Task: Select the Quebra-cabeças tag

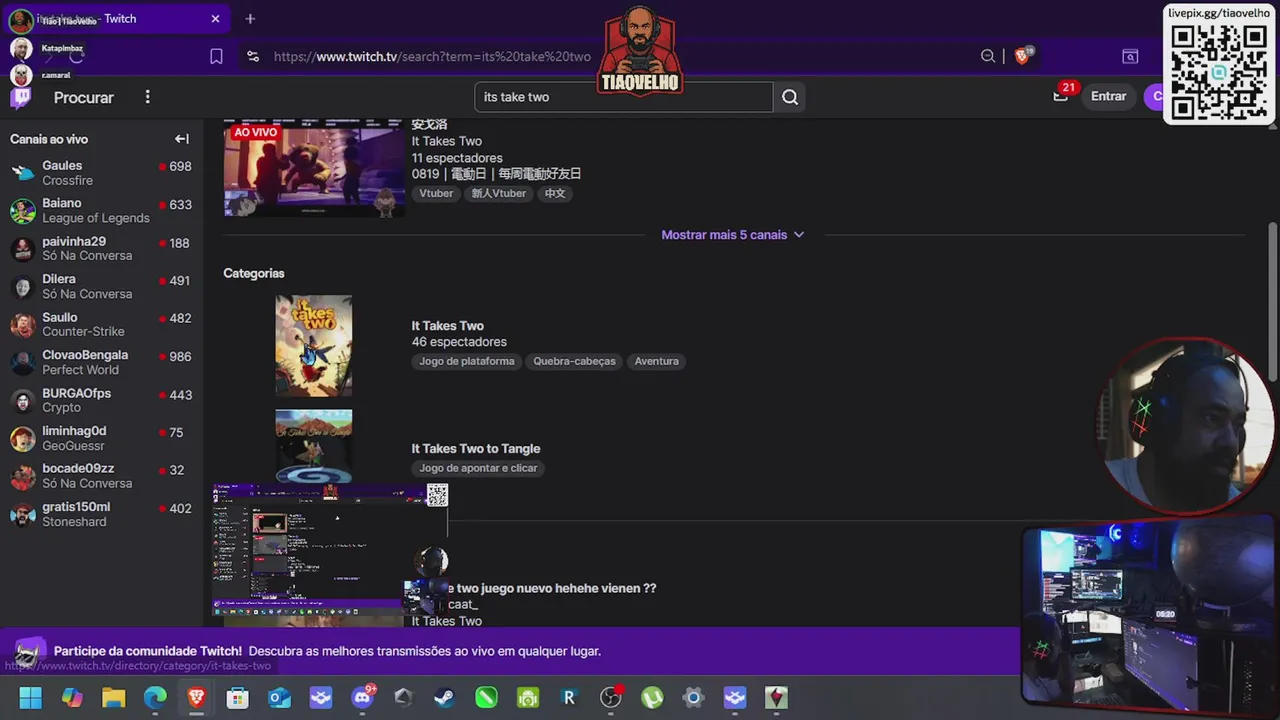Action: point(574,362)
